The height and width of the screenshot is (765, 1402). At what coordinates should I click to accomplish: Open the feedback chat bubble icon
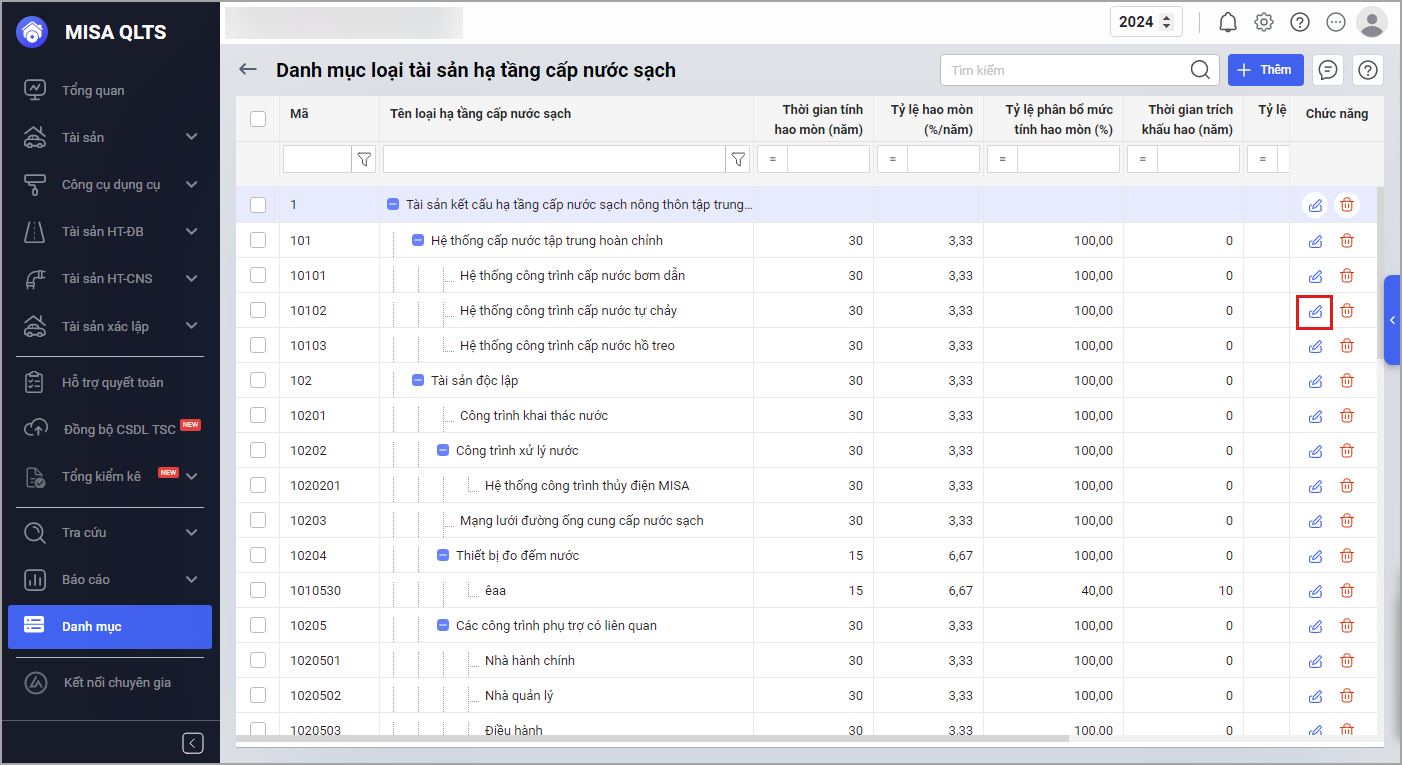[1328, 70]
